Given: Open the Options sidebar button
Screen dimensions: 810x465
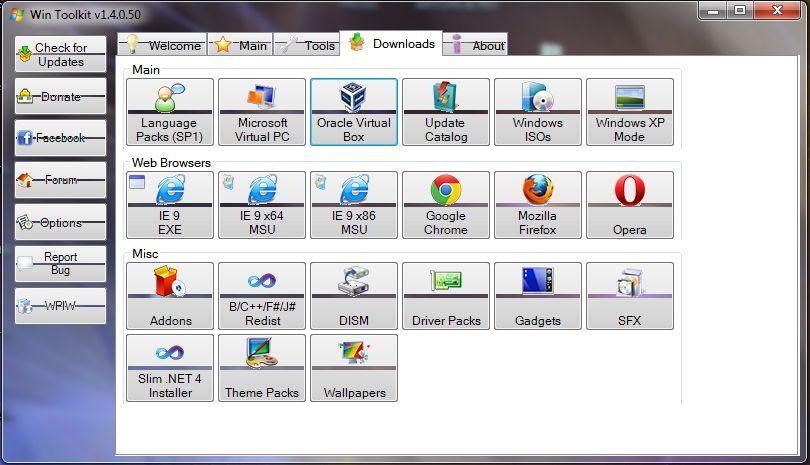Looking at the screenshot, I should [60, 223].
